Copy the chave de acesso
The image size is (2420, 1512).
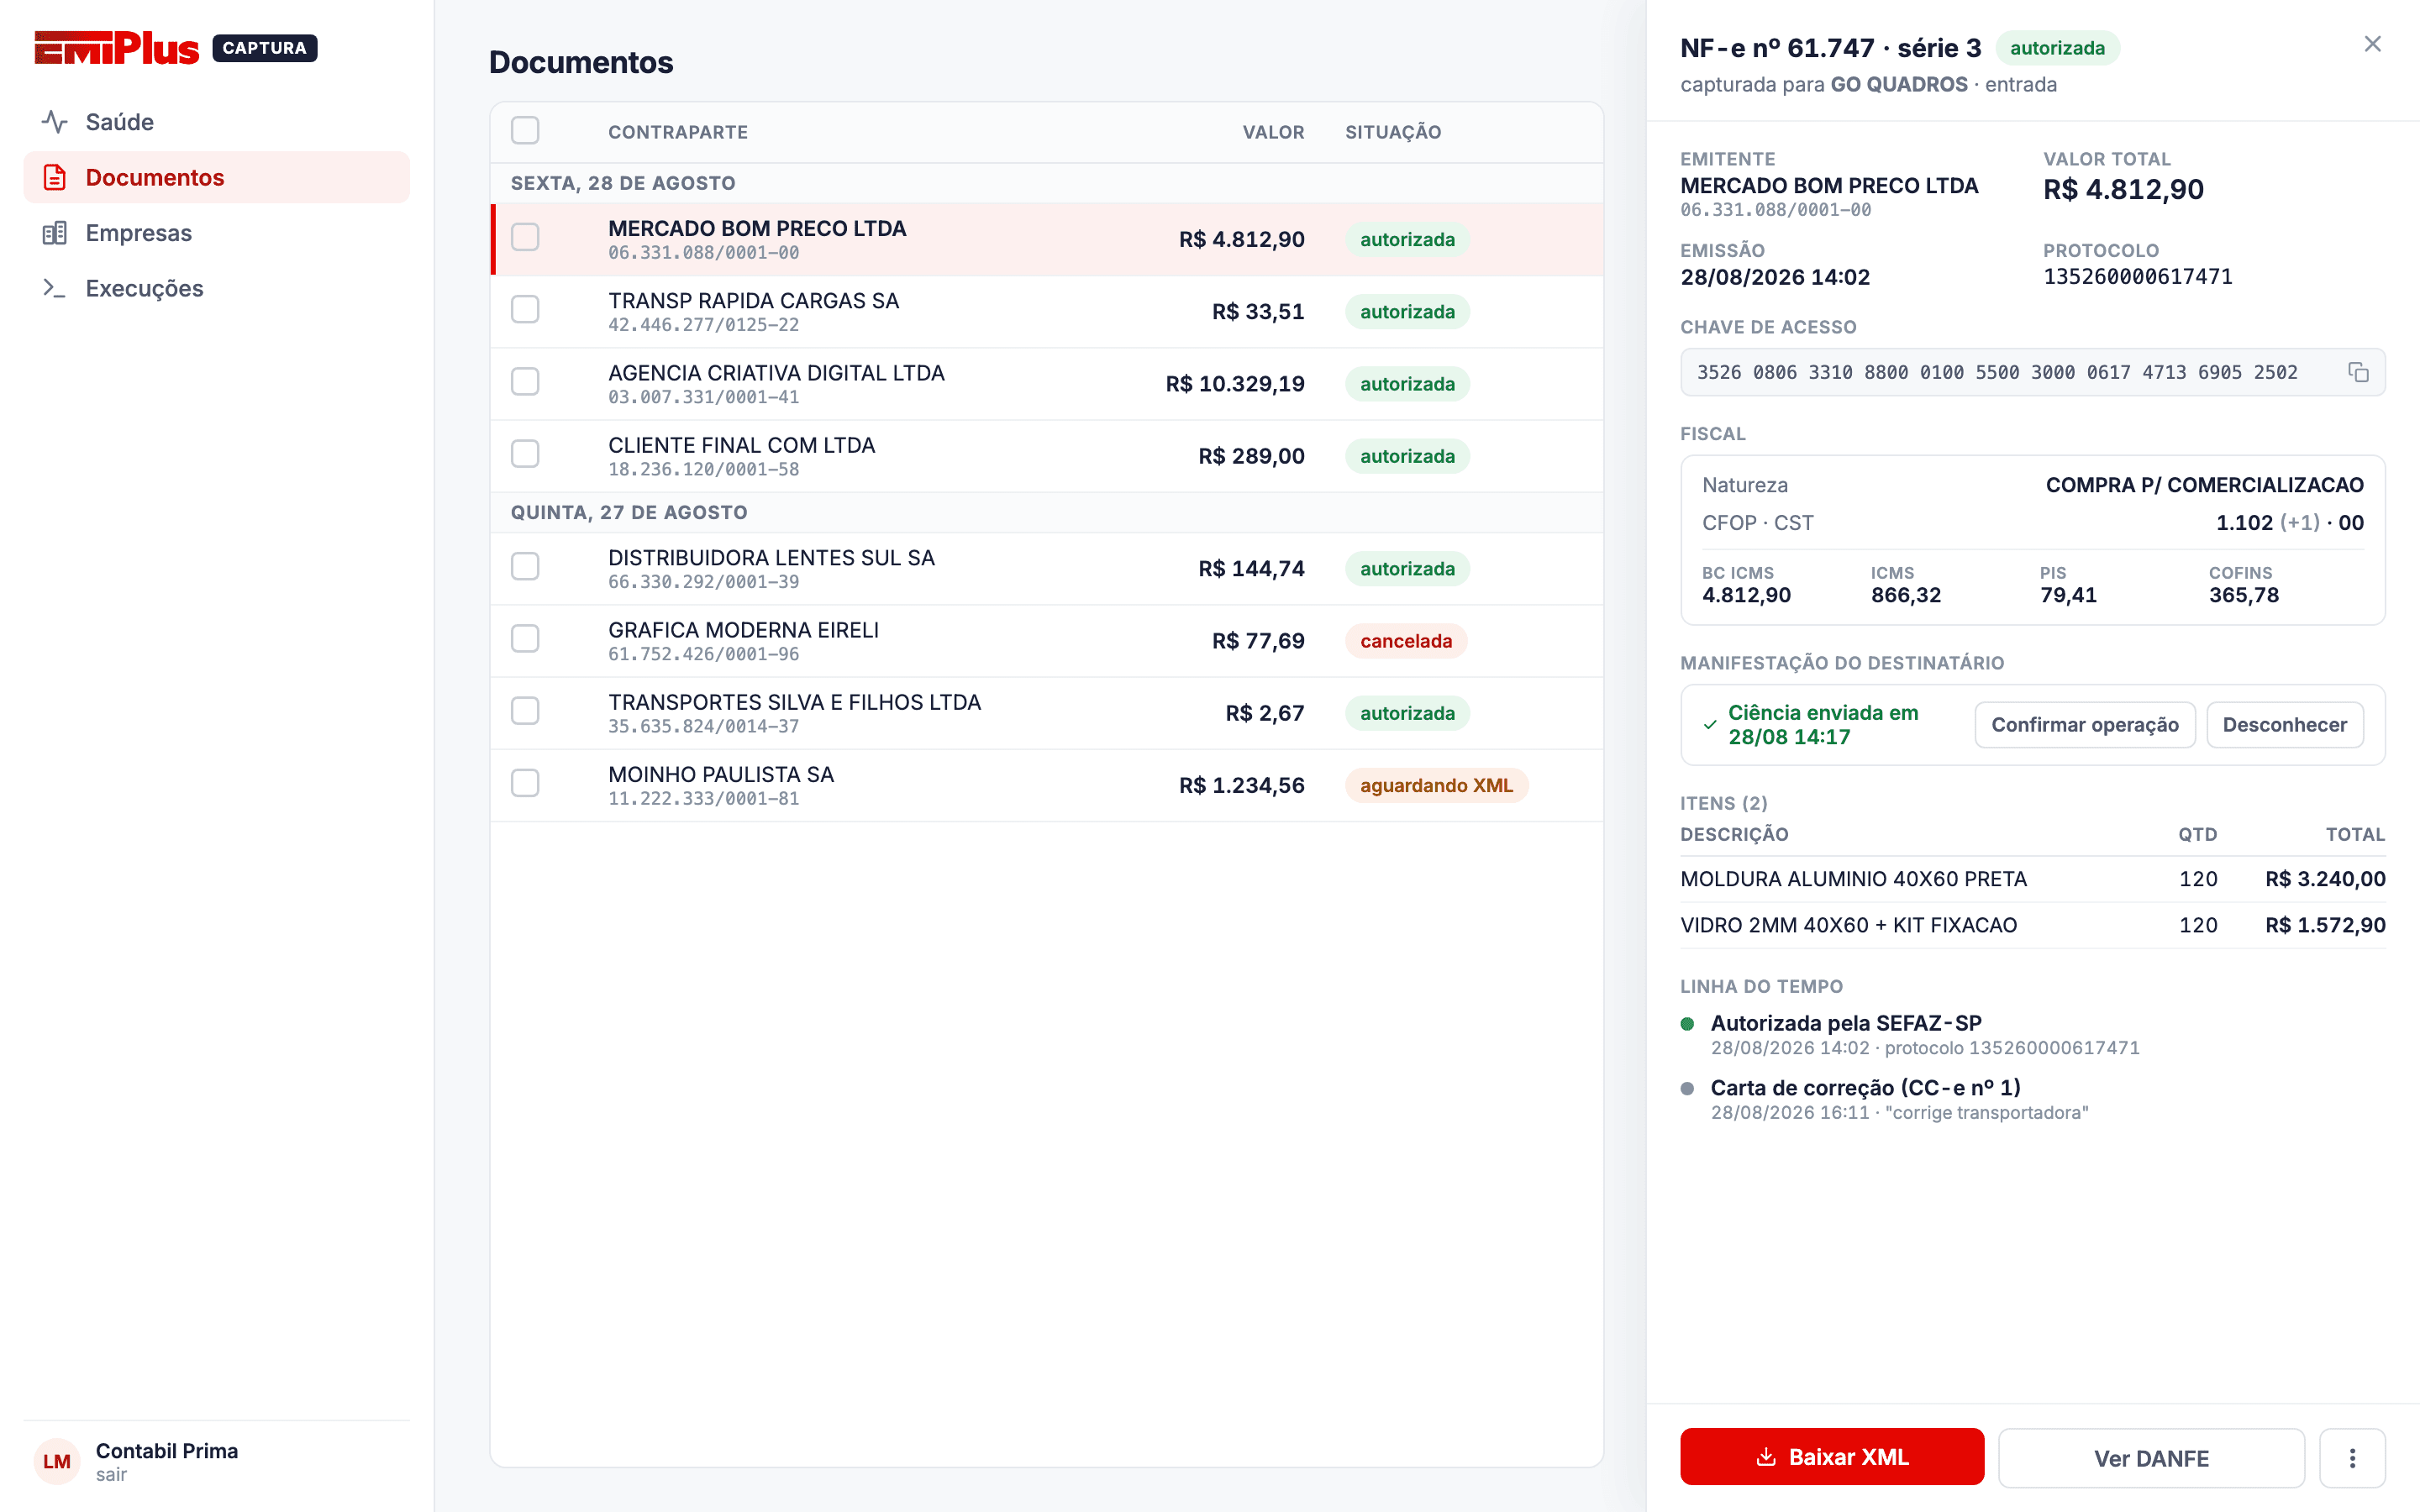2358,372
